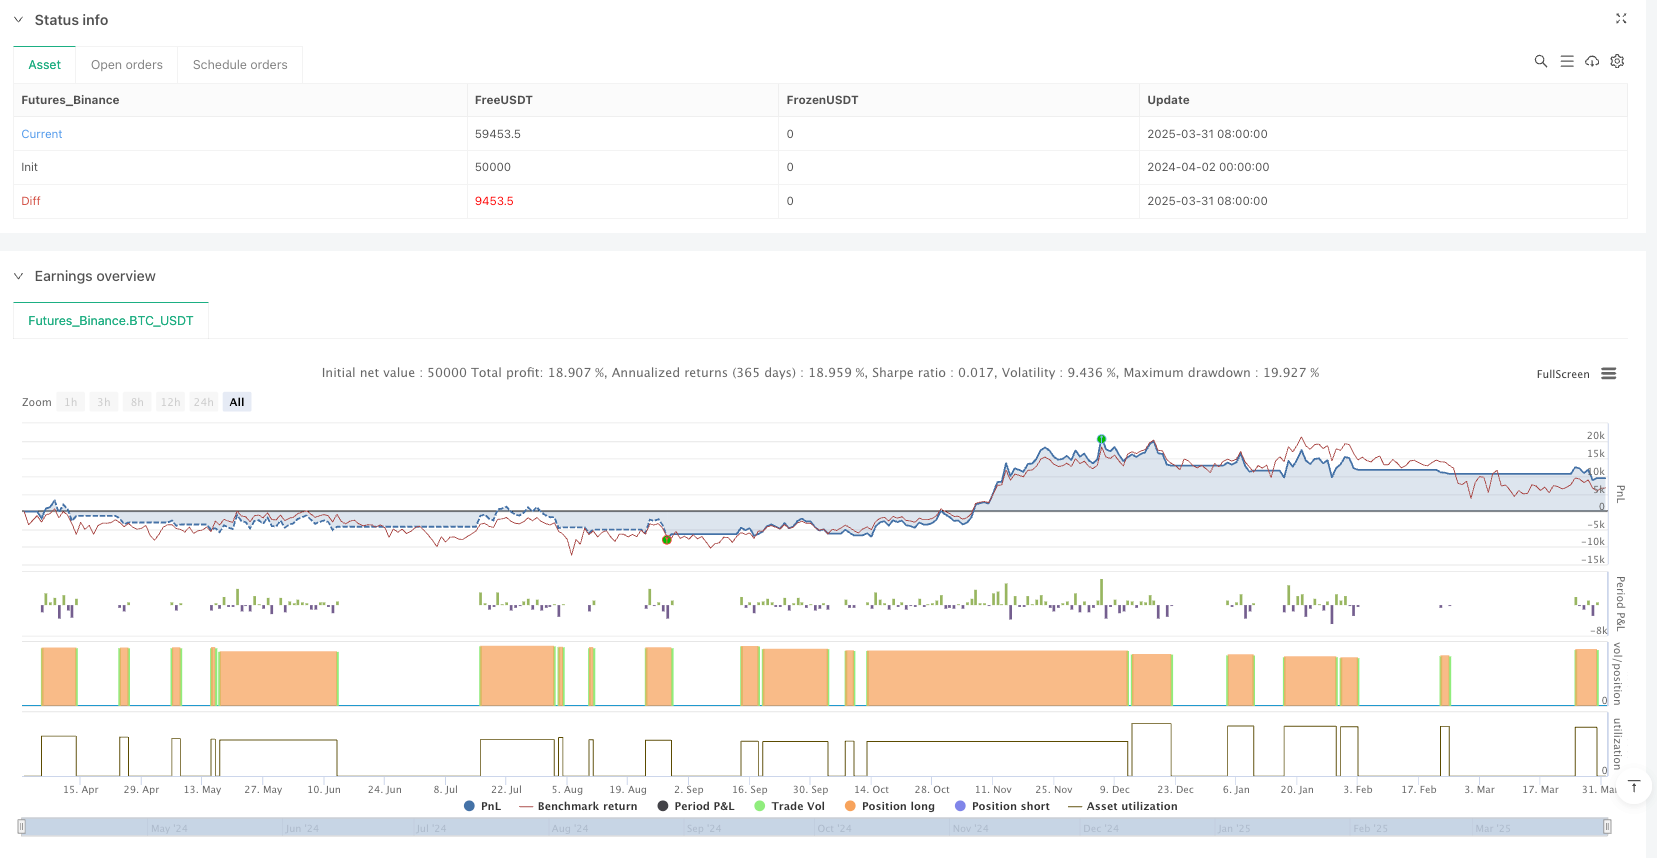Toggle the PnL series in legend
Viewport: 1657px width, 858px height.
[x=483, y=806]
